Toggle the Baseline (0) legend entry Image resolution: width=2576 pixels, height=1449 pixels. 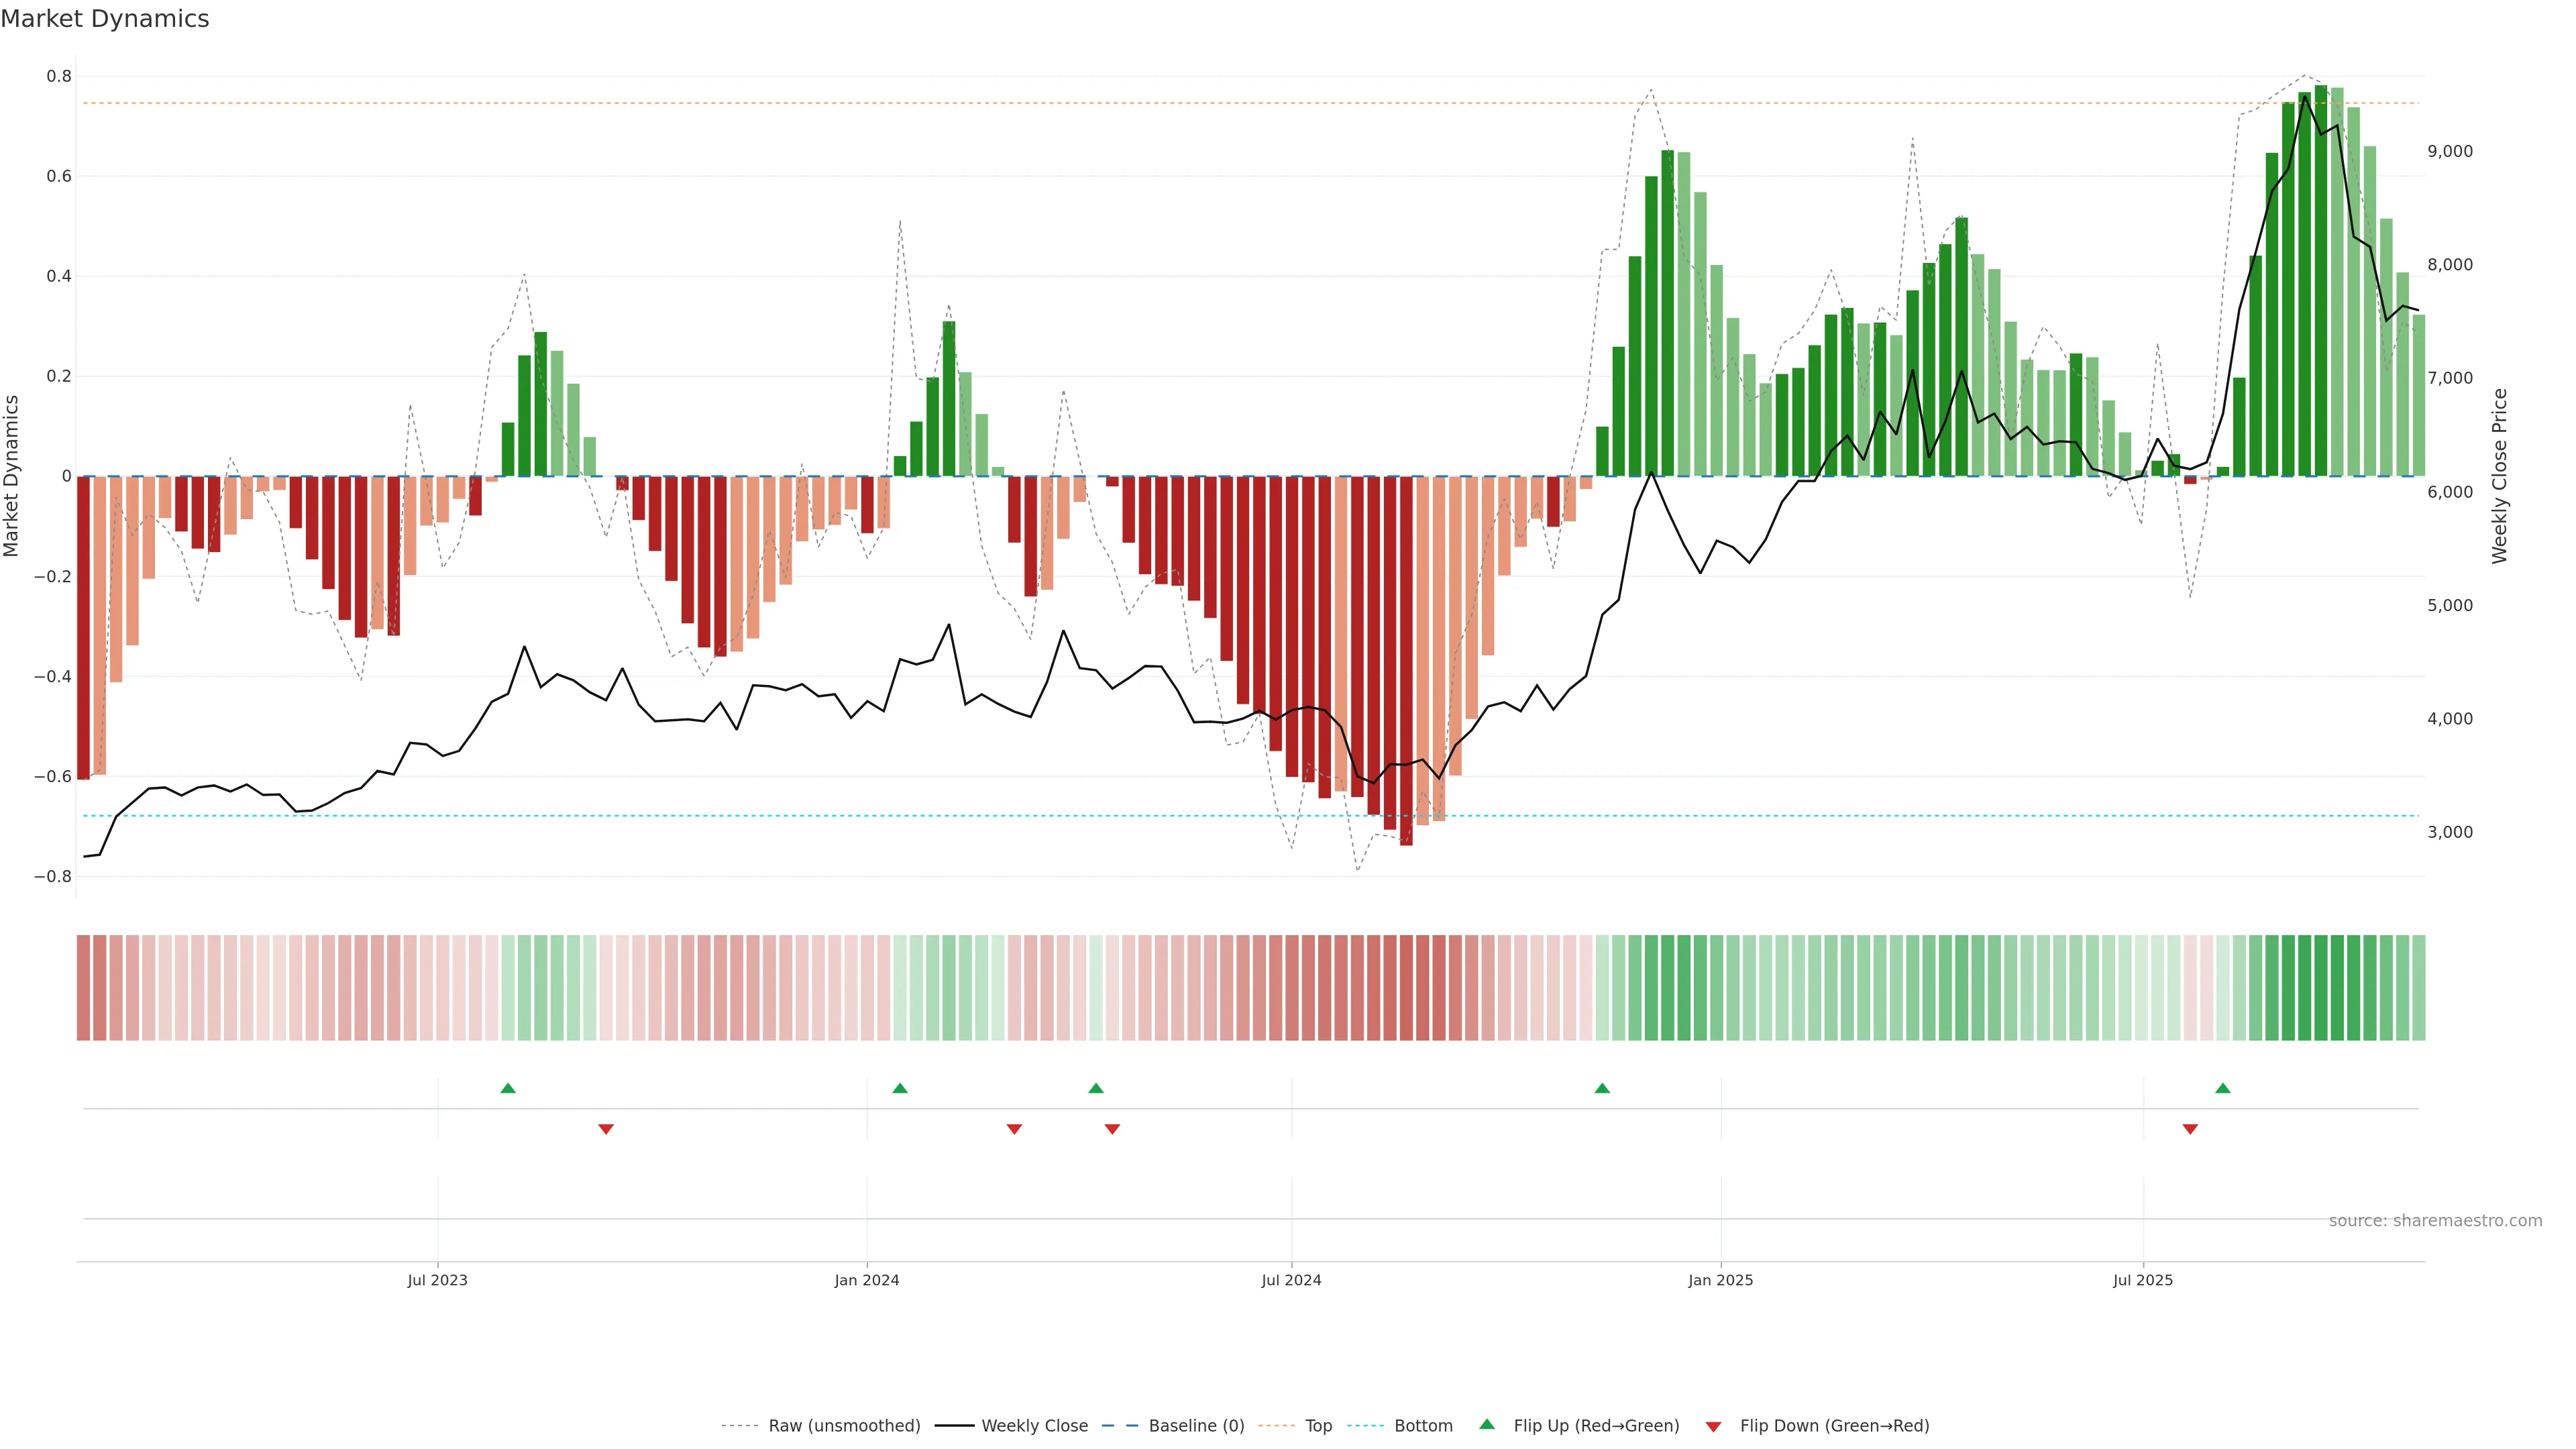point(1196,1426)
